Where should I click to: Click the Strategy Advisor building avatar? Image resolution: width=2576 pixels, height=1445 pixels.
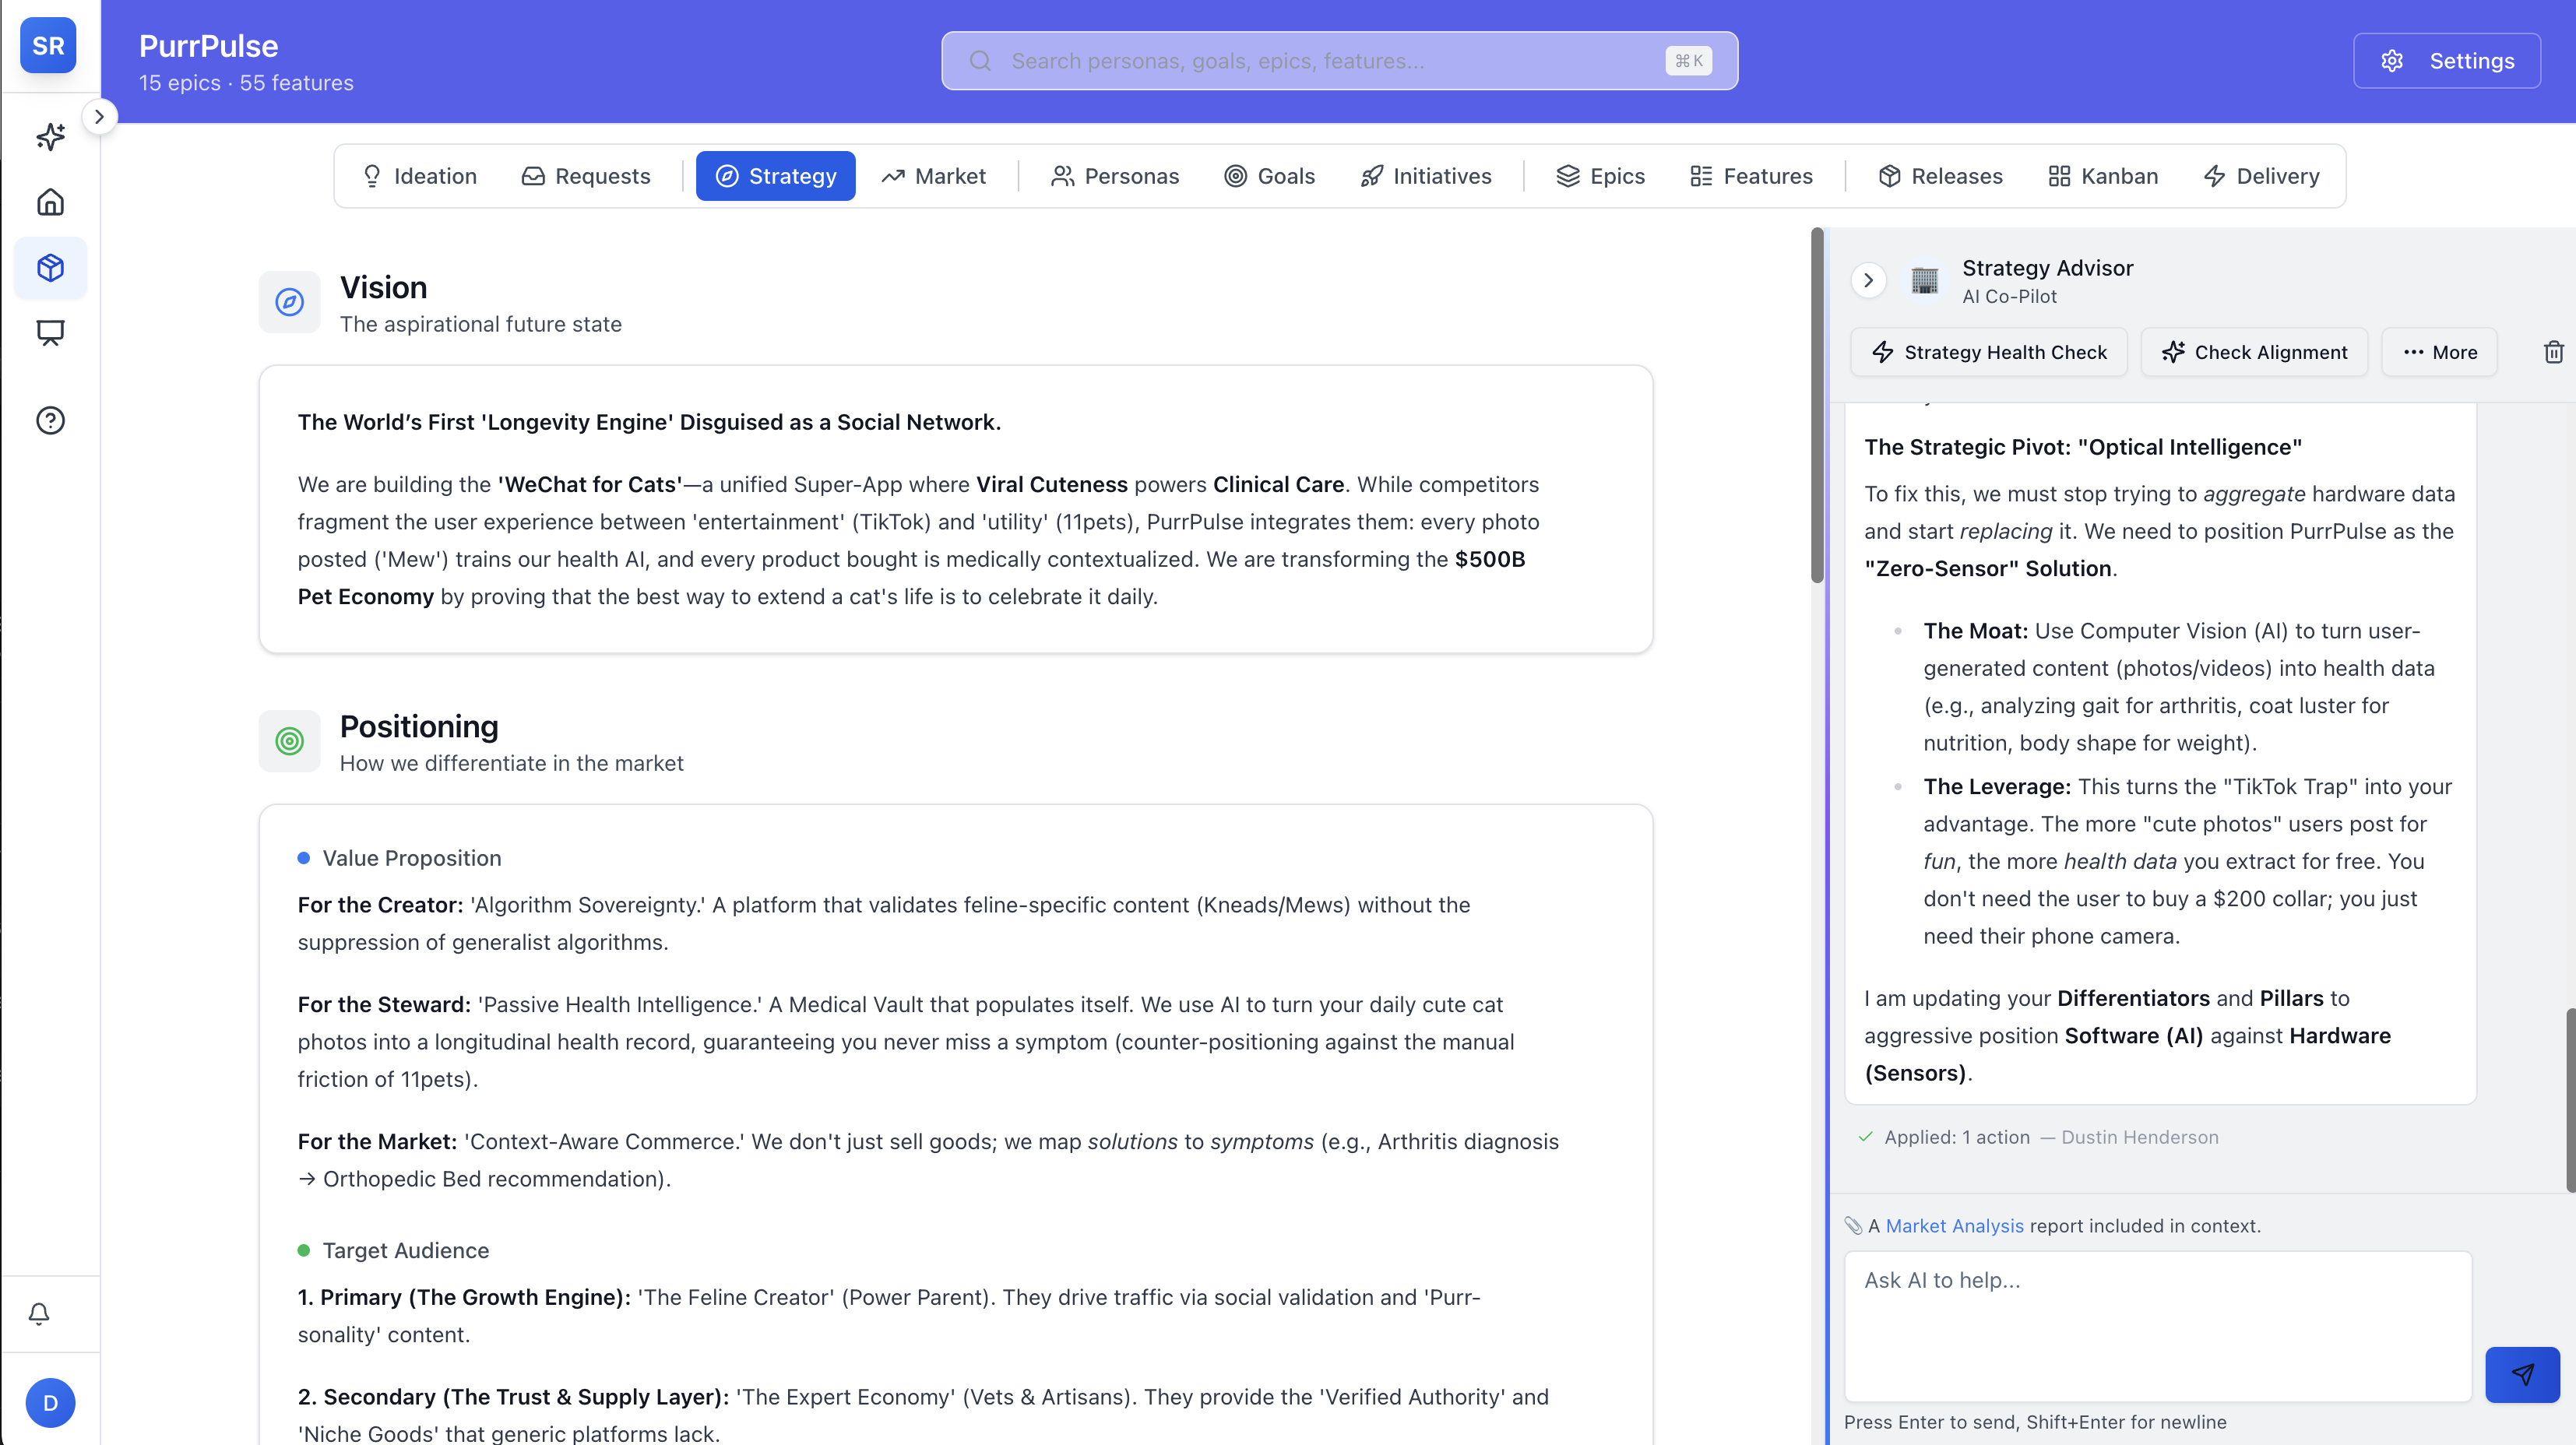1924,281
